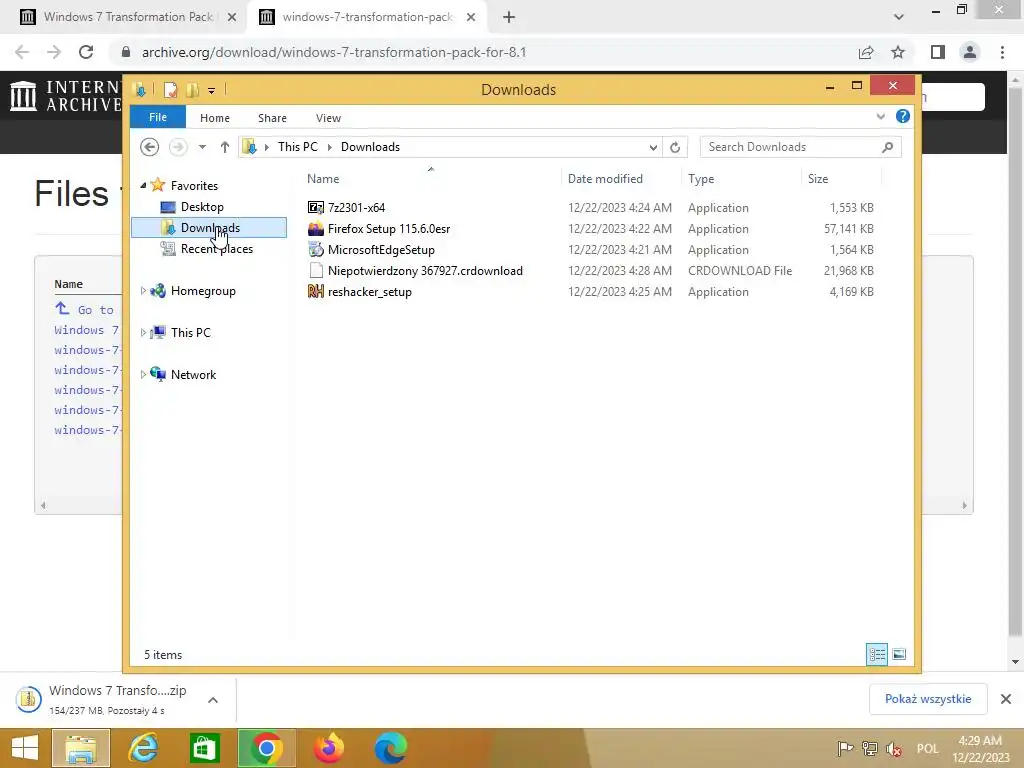
Task: Expand the This PC tree node
Action: click(143, 332)
